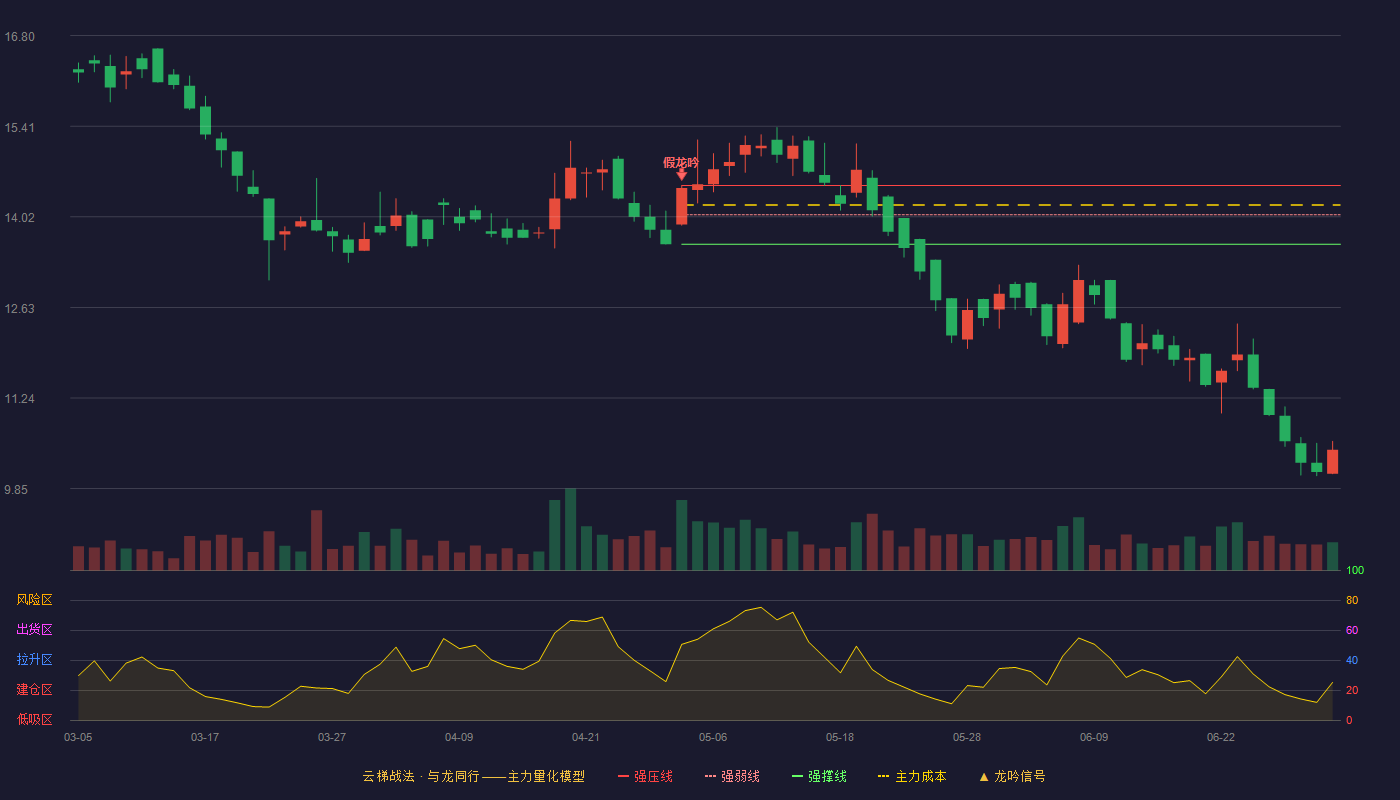Toggle the 主力成本 dashed yellow legend

point(912,776)
